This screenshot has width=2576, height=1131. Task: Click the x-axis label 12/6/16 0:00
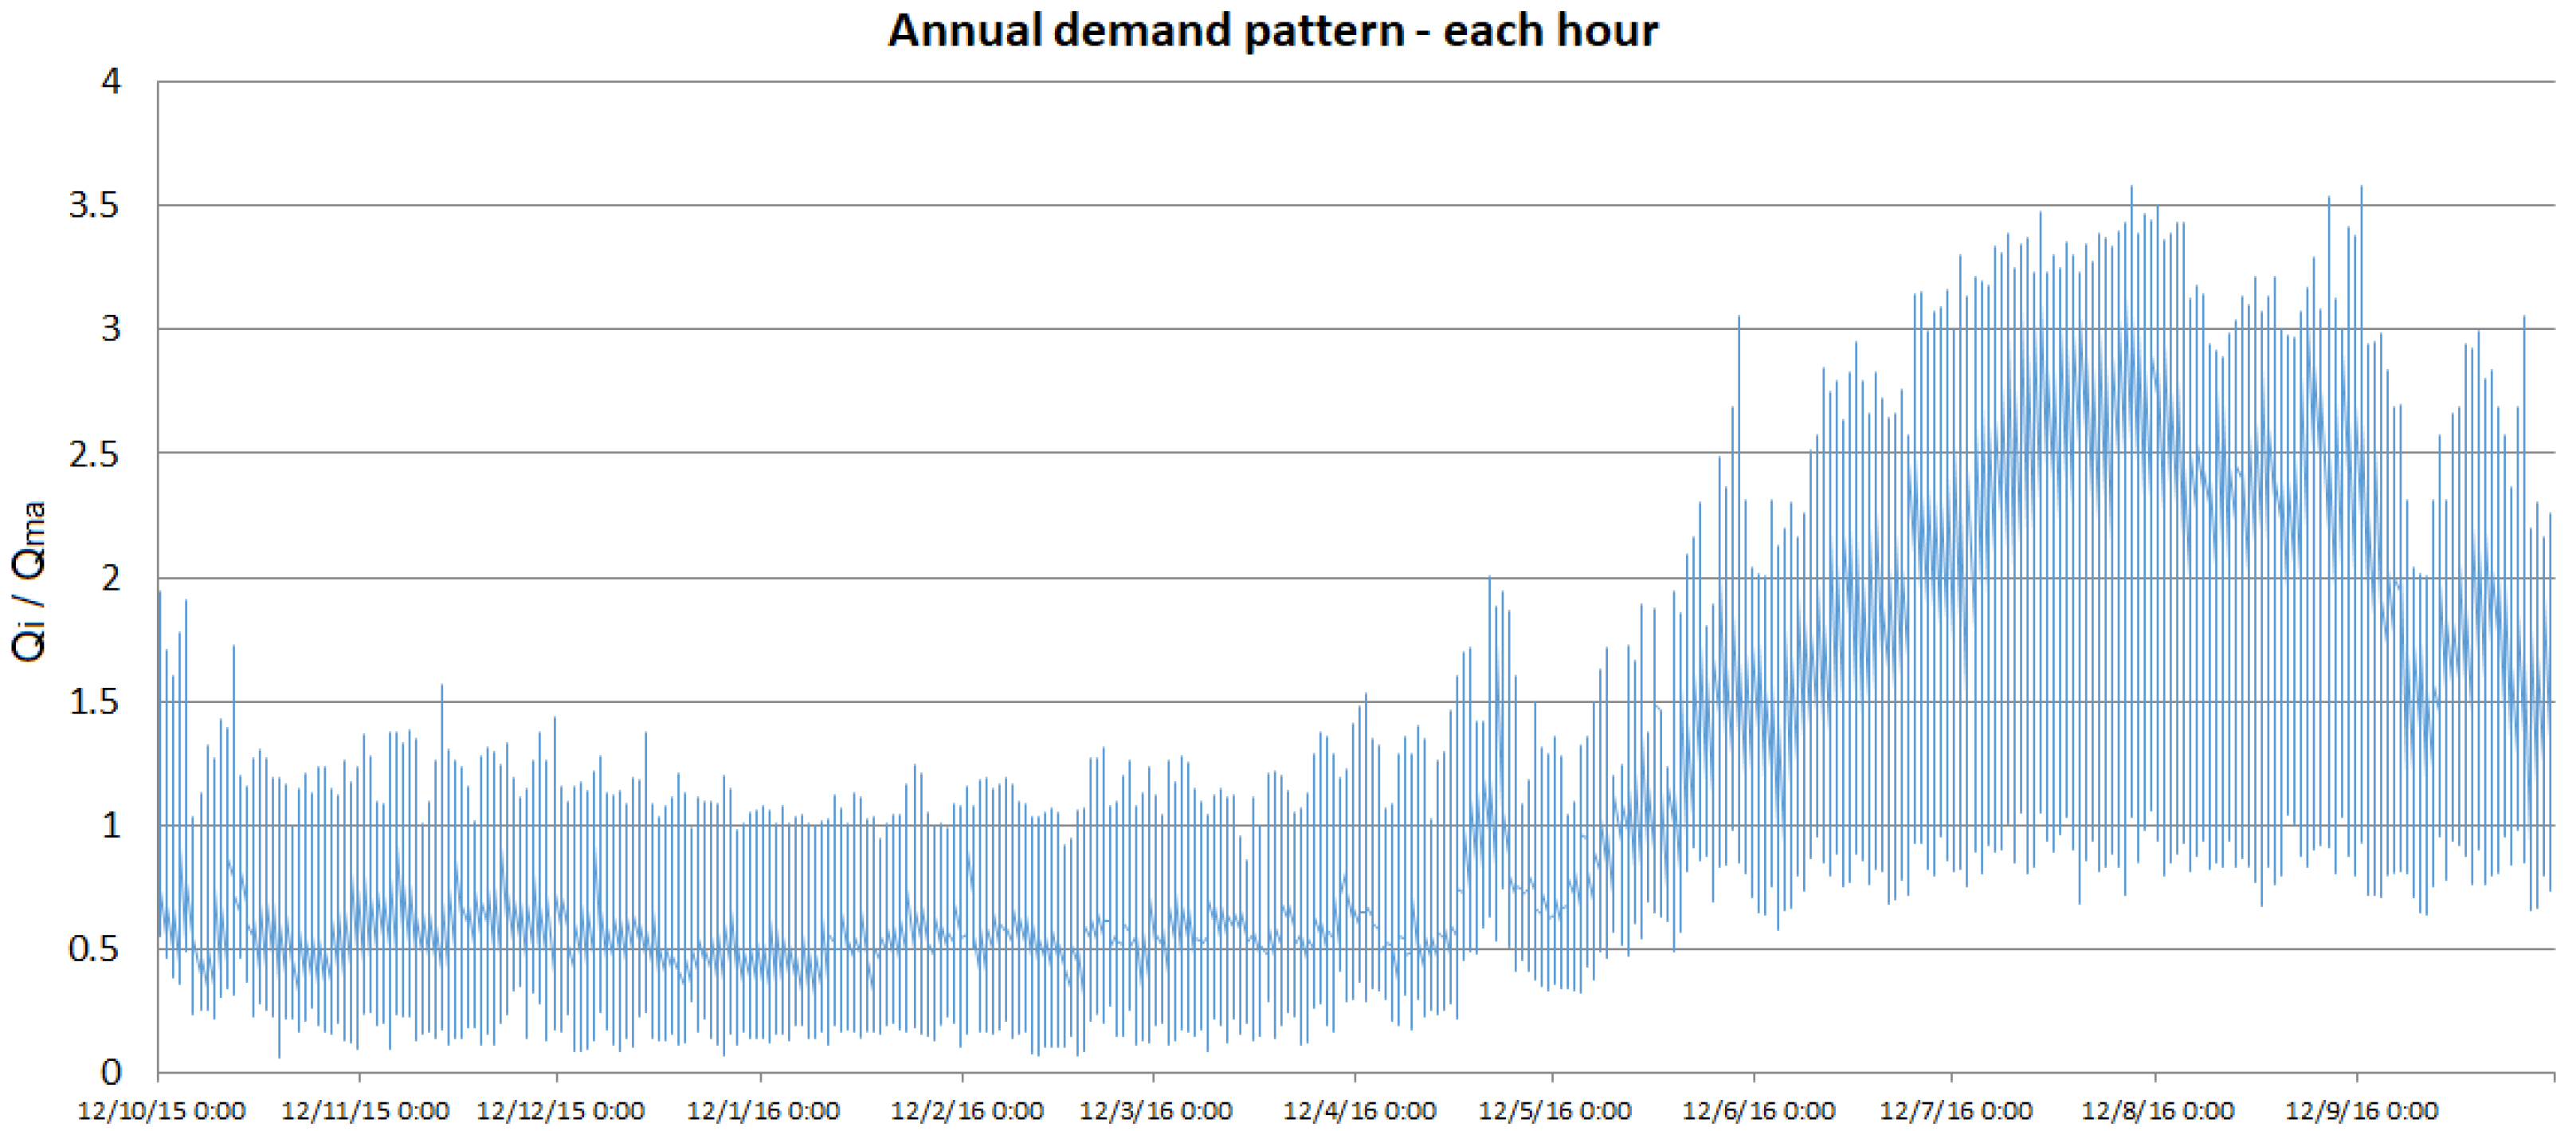1759,1111
